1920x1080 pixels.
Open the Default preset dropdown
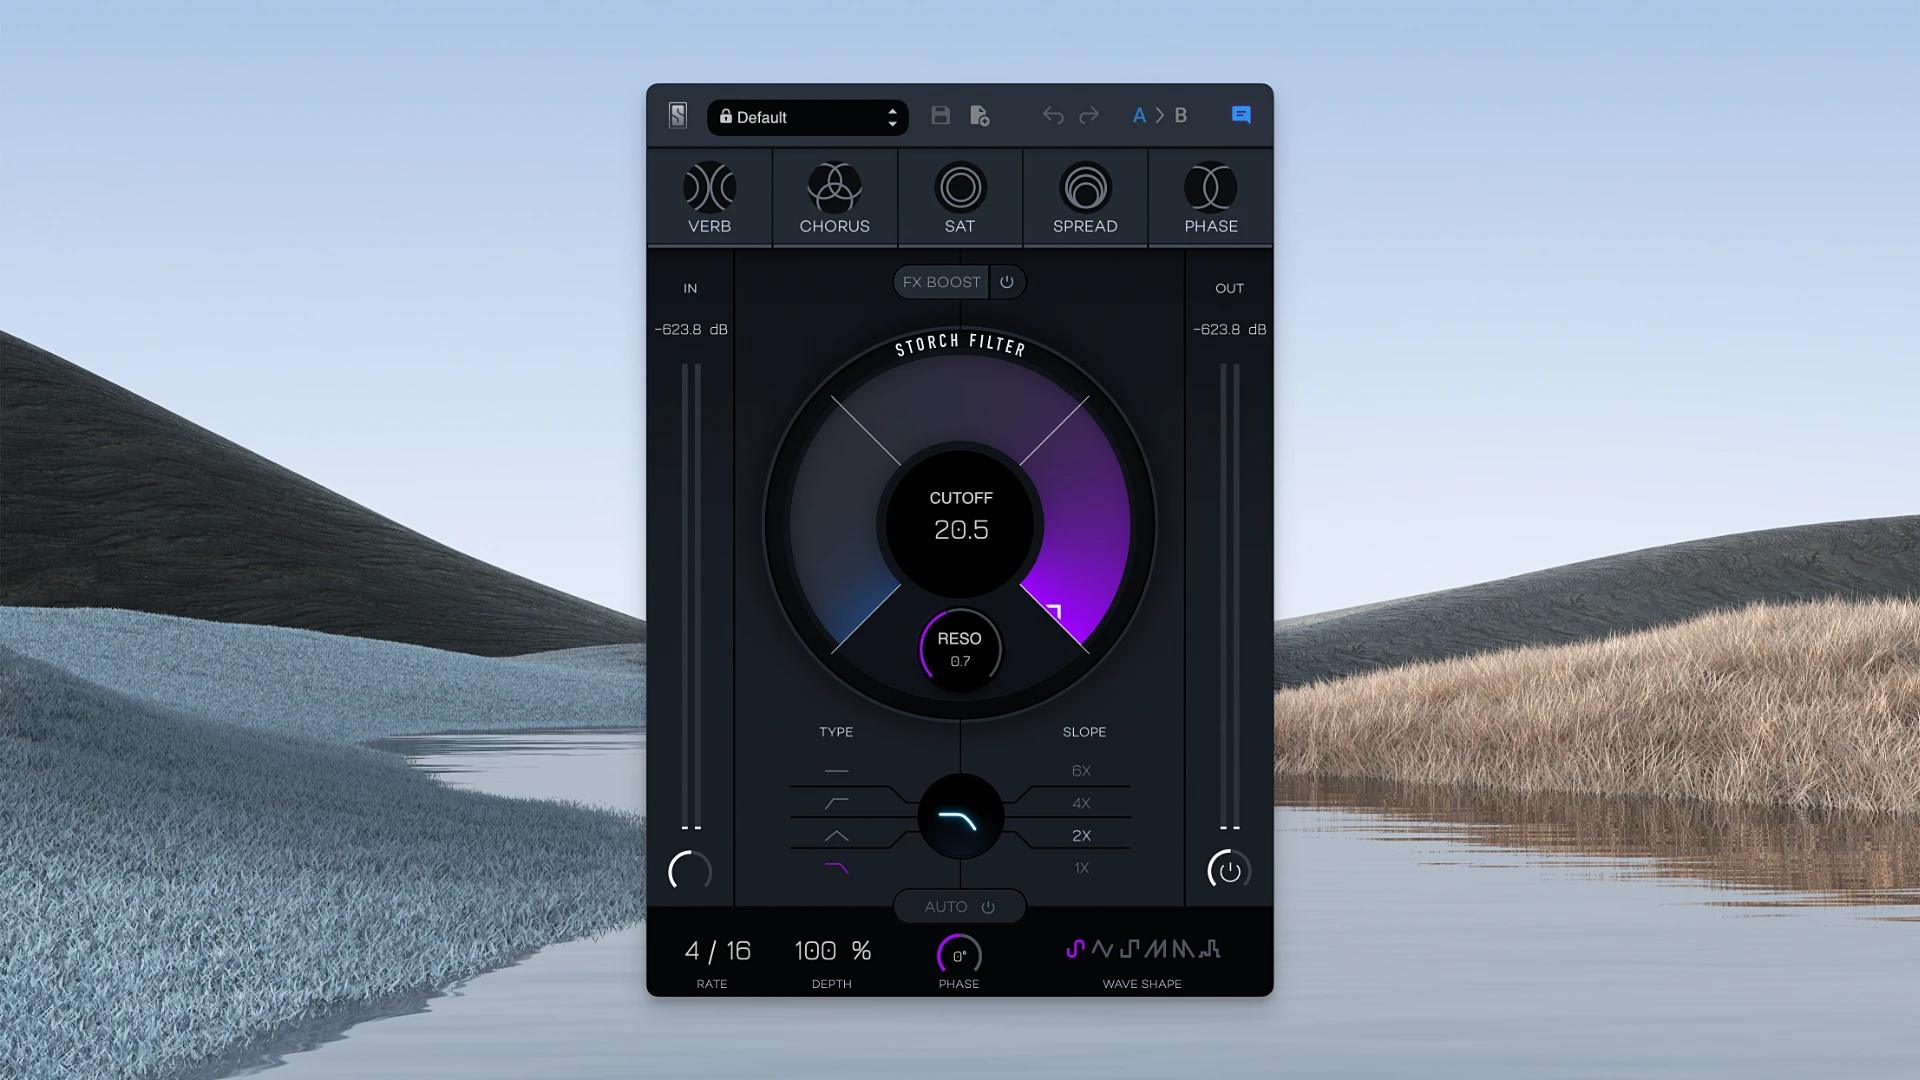(800, 116)
